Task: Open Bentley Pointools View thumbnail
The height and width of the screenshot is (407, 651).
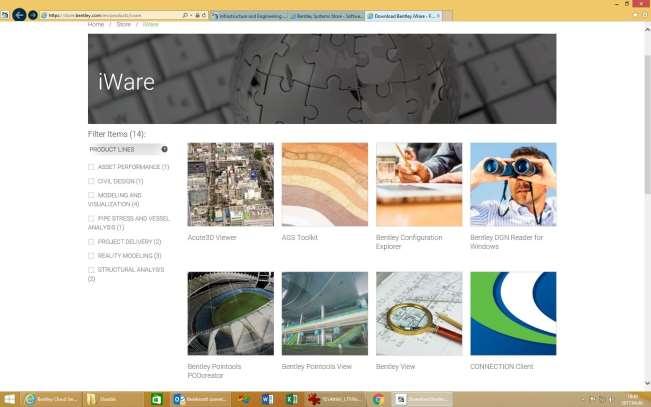Action: 325,314
